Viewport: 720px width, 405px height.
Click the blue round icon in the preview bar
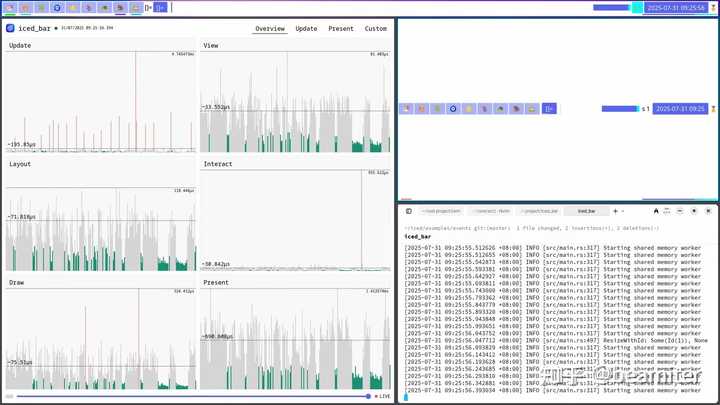(x=453, y=109)
